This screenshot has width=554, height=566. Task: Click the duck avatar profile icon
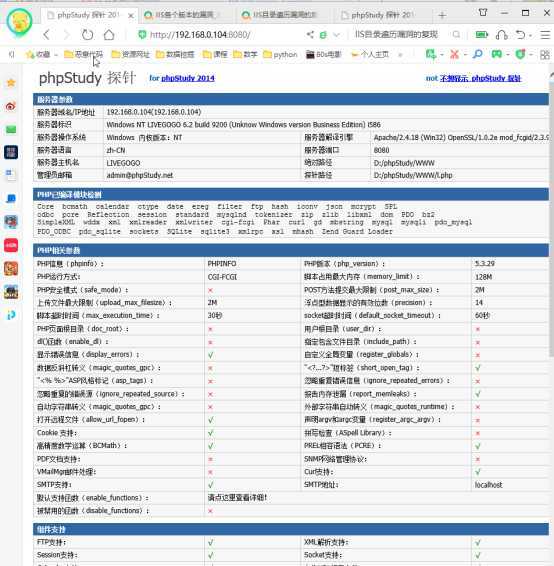tap(19, 22)
